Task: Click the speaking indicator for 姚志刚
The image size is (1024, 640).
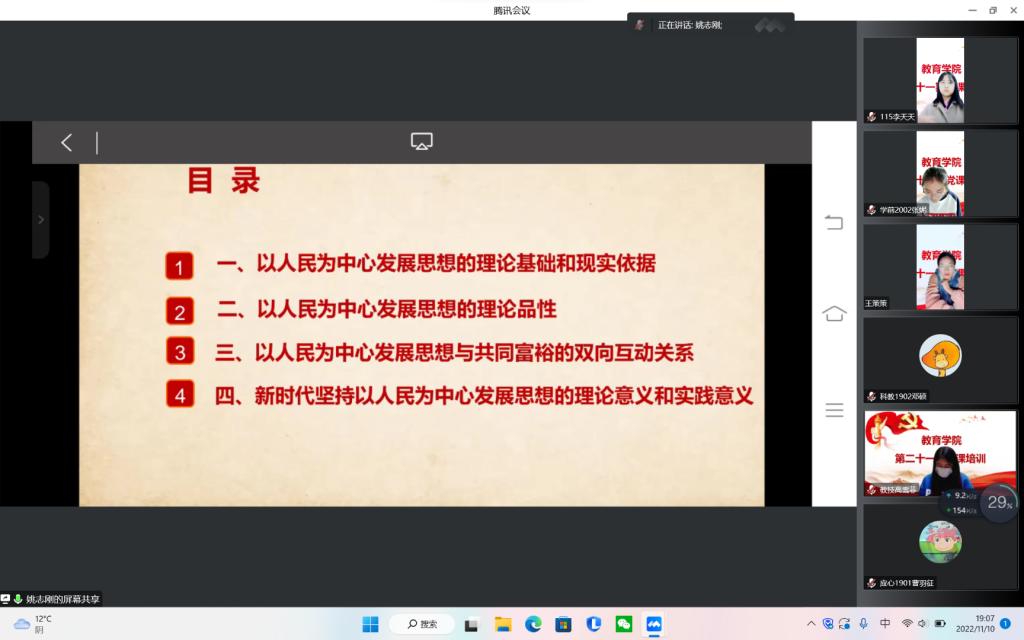Action: [689, 25]
